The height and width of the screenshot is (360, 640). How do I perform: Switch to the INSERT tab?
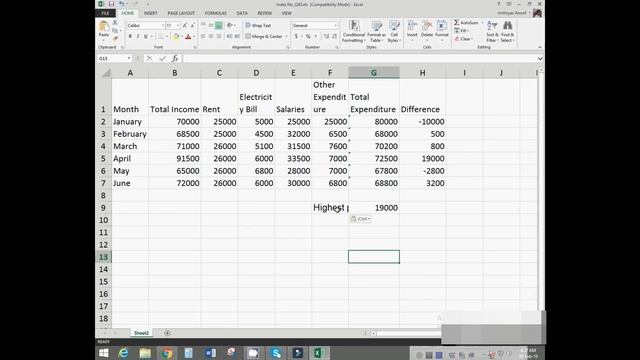(151, 13)
